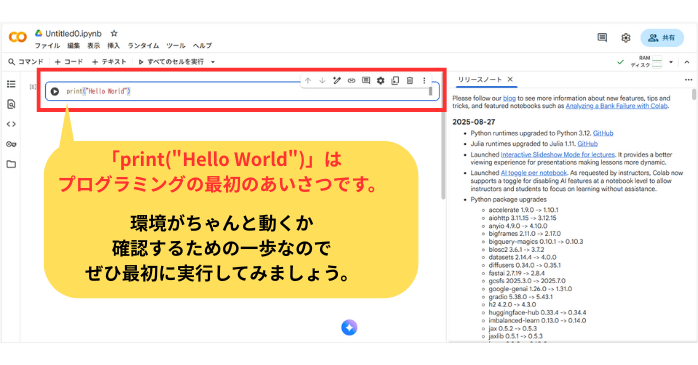
Task: Move cell down with arrow icon
Action: (322, 81)
